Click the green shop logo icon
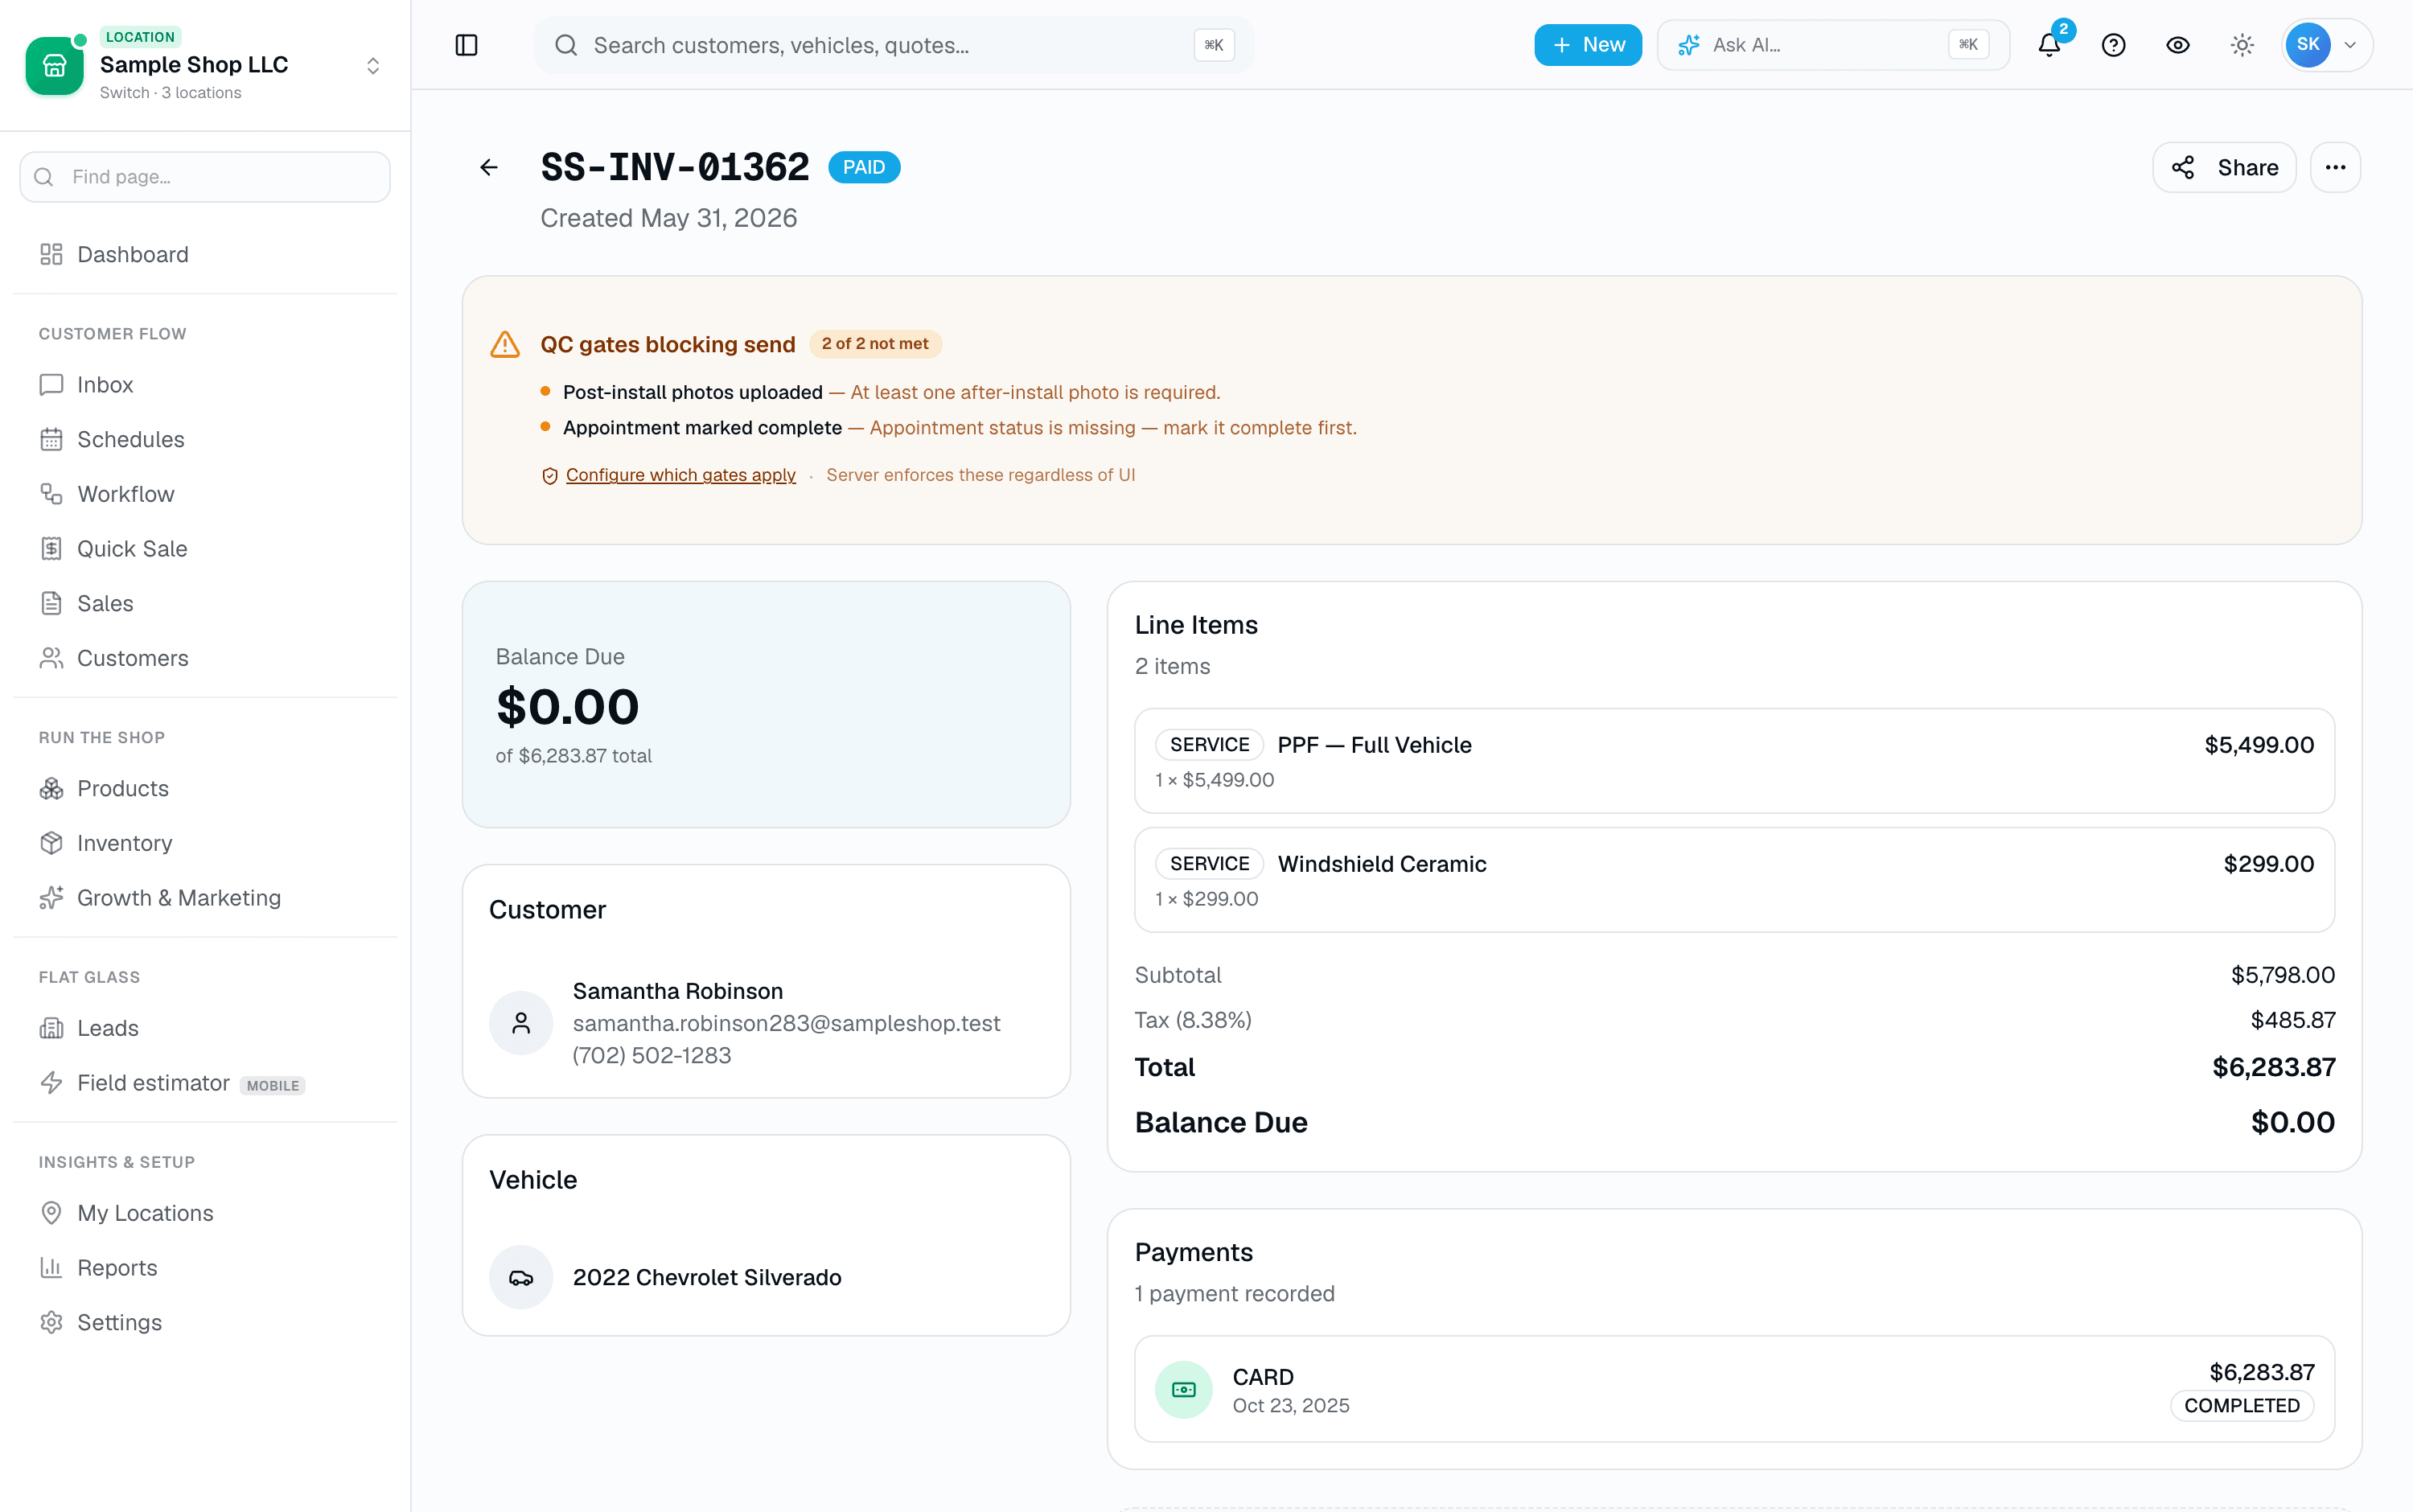The width and height of the screenshot is (2413, 1512). pyautogui.click(x=54, y=66)
